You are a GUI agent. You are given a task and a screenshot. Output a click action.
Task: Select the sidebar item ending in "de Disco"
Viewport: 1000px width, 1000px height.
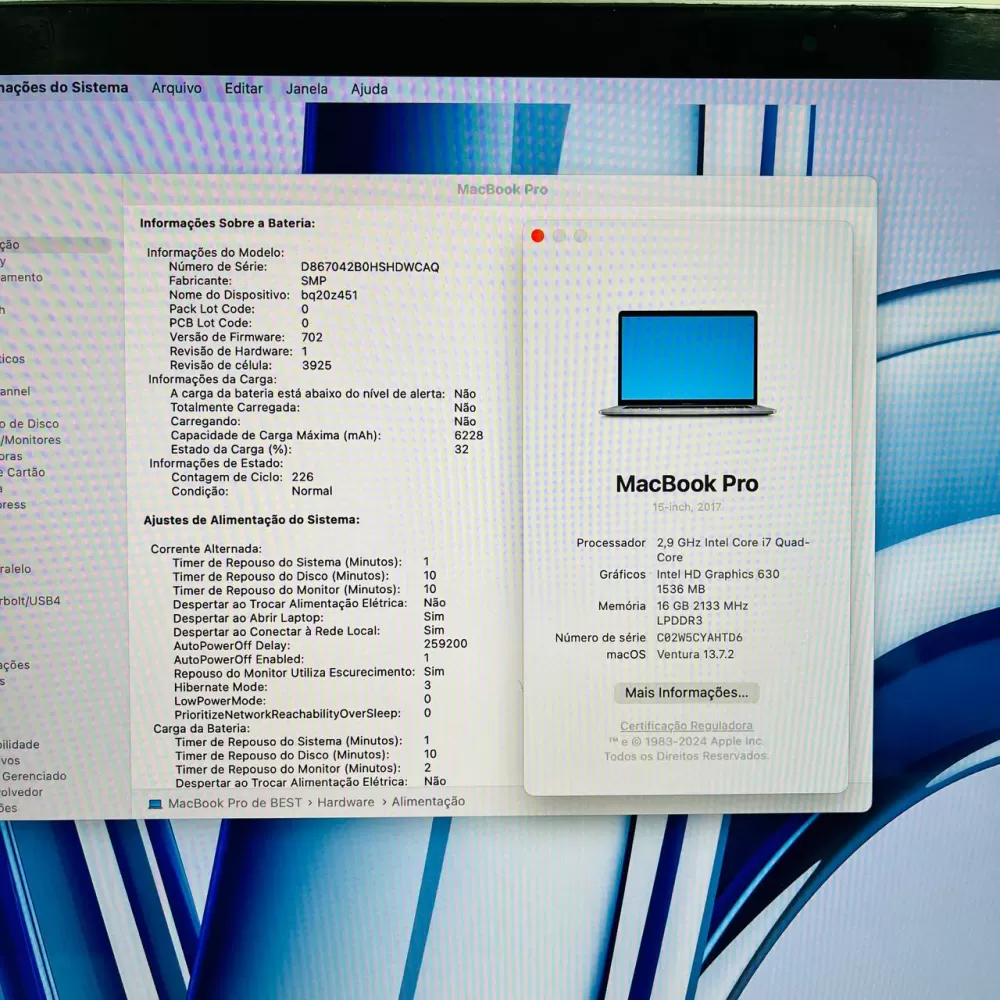click(29, 424)
